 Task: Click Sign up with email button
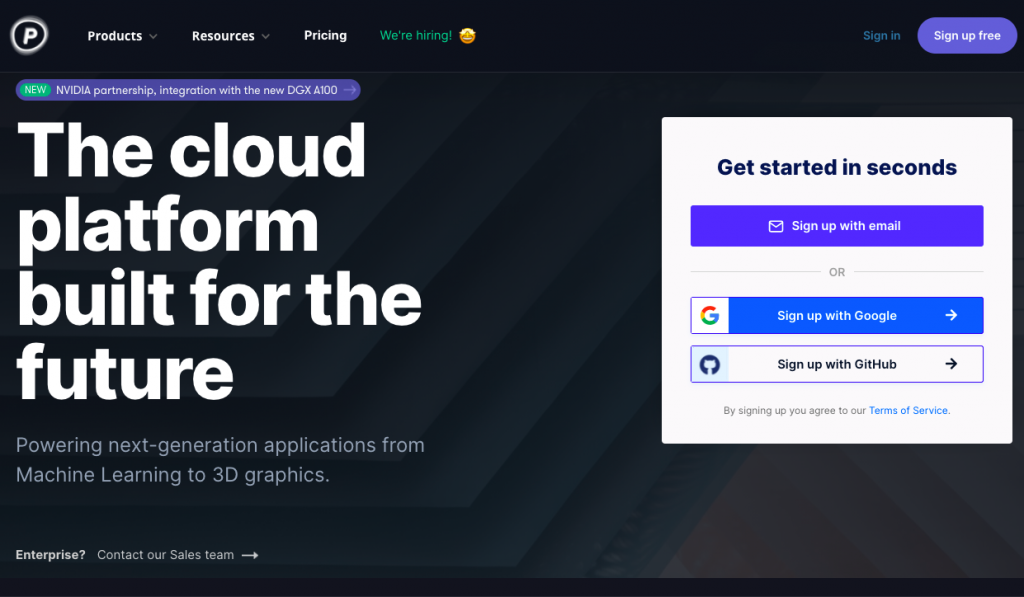point(837,226)
